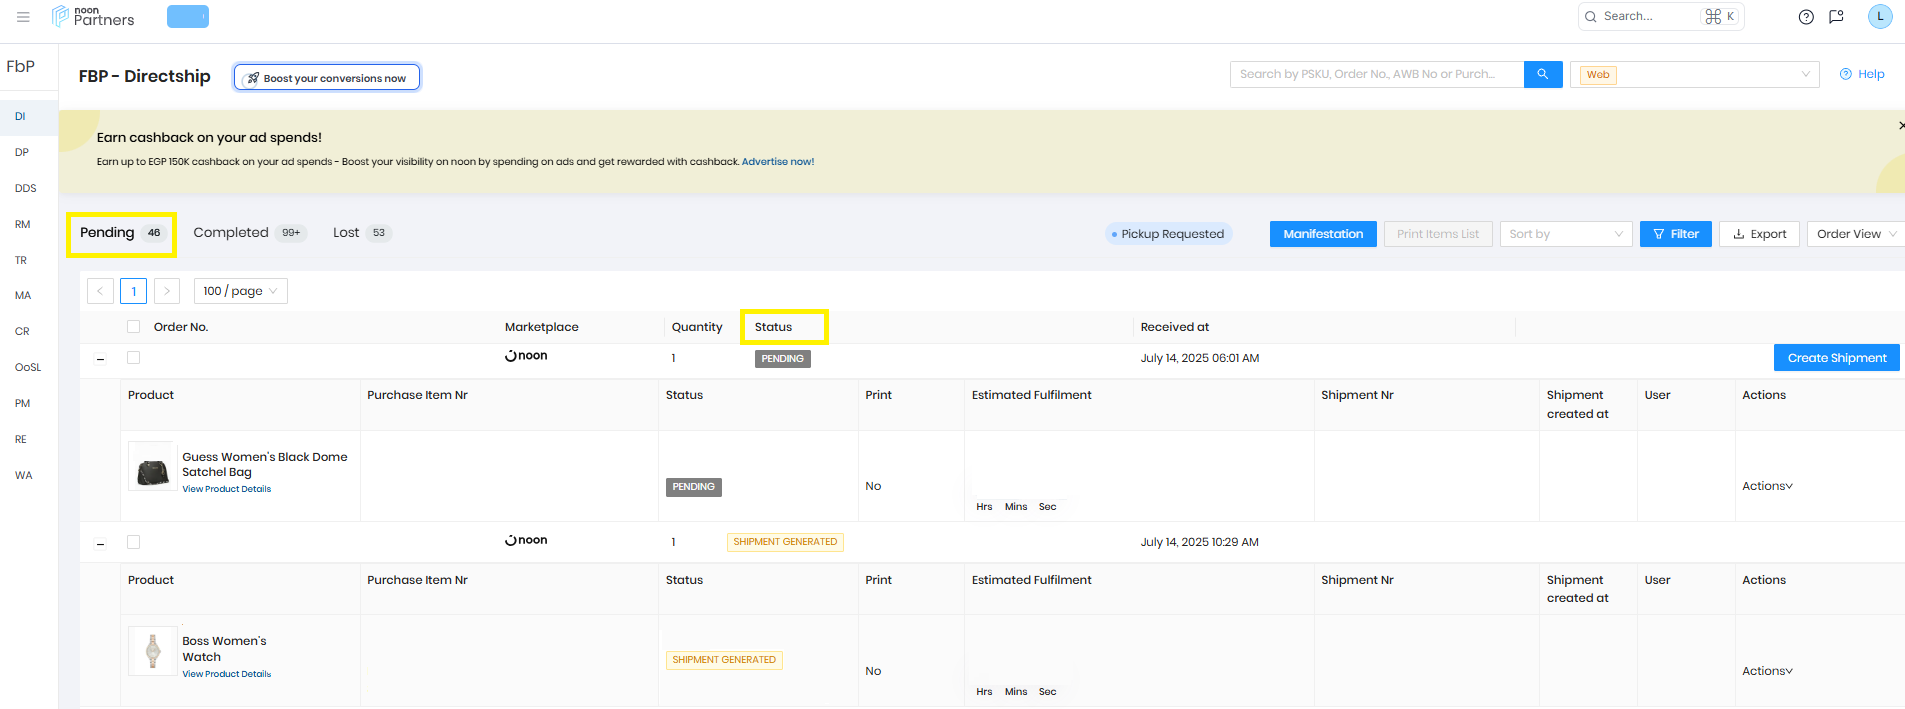Open the DI sidebar item
Screen dimensions: 1905x709
point(20,117)
